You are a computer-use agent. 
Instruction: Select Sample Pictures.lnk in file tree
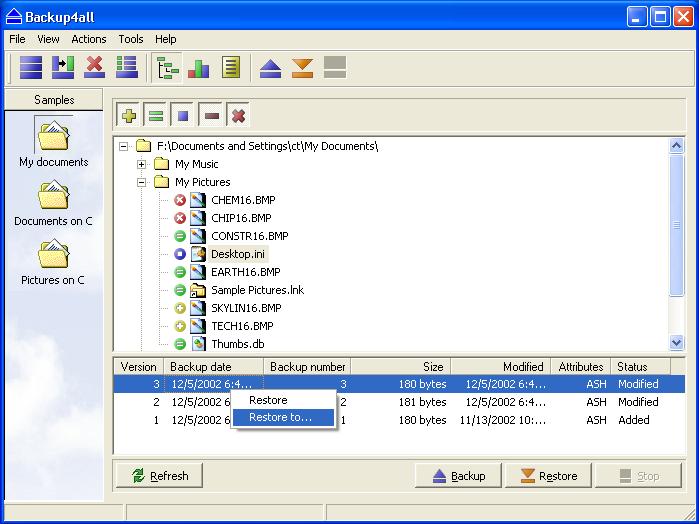[258, 290]
